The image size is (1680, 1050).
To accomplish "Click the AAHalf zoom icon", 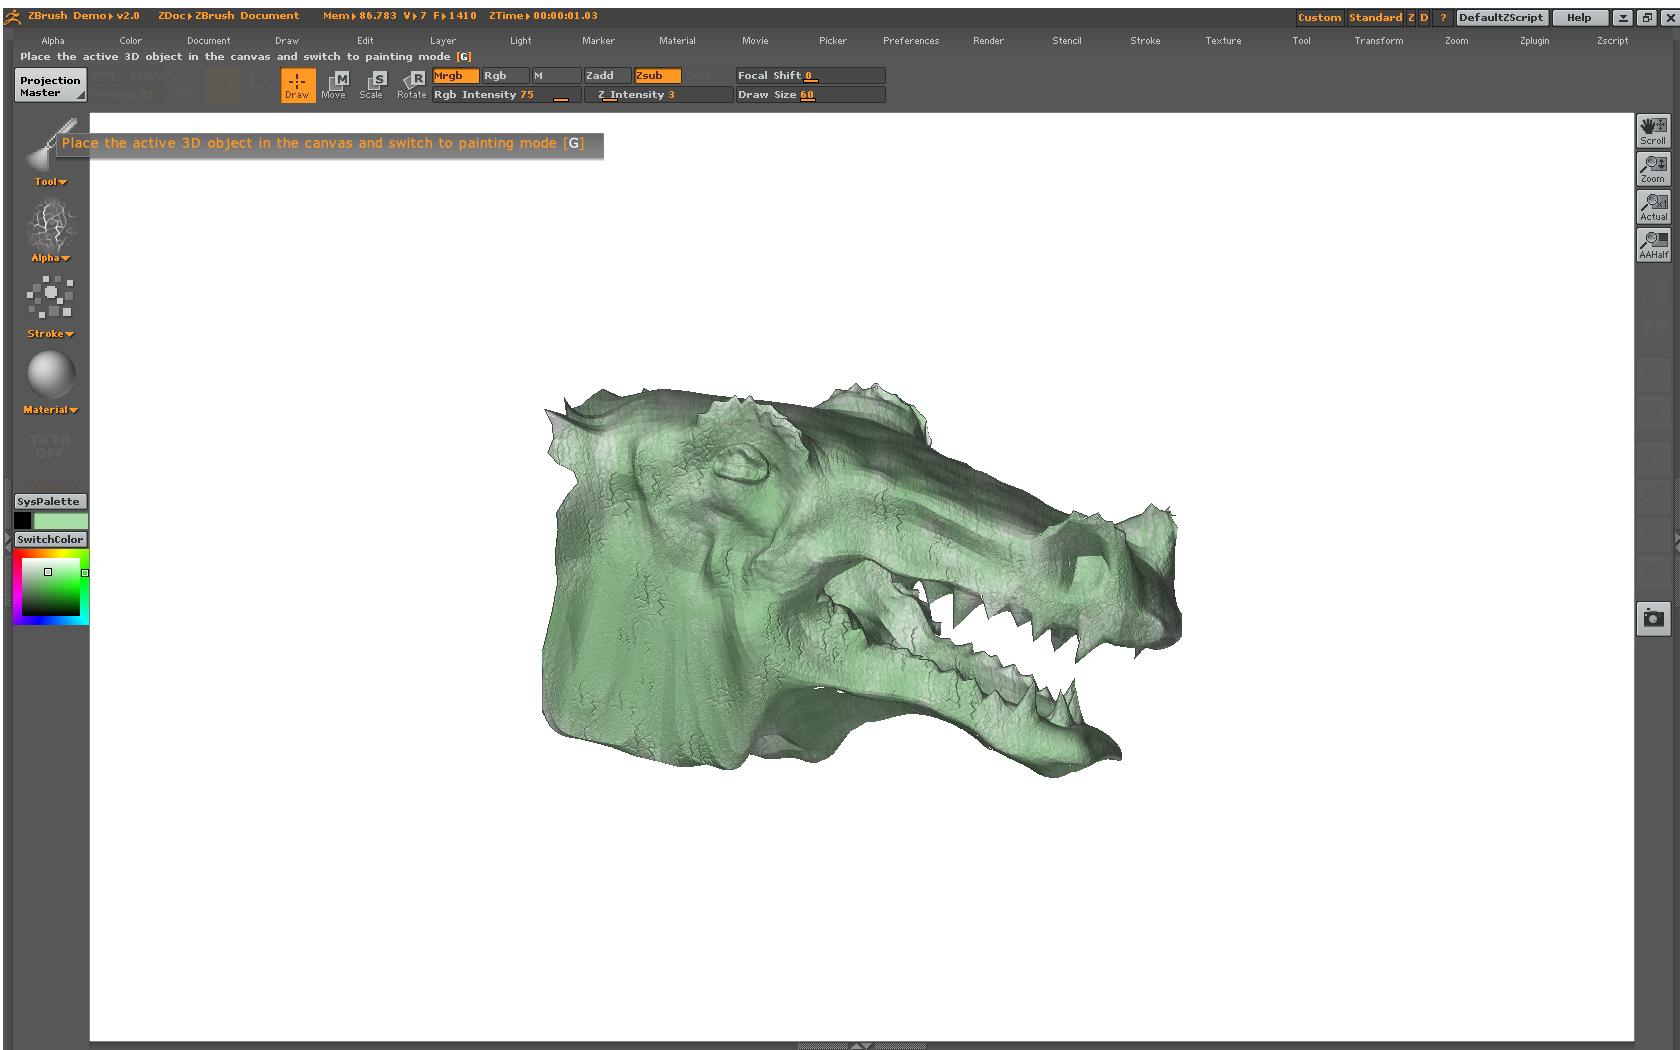I will pos(1653,245).
